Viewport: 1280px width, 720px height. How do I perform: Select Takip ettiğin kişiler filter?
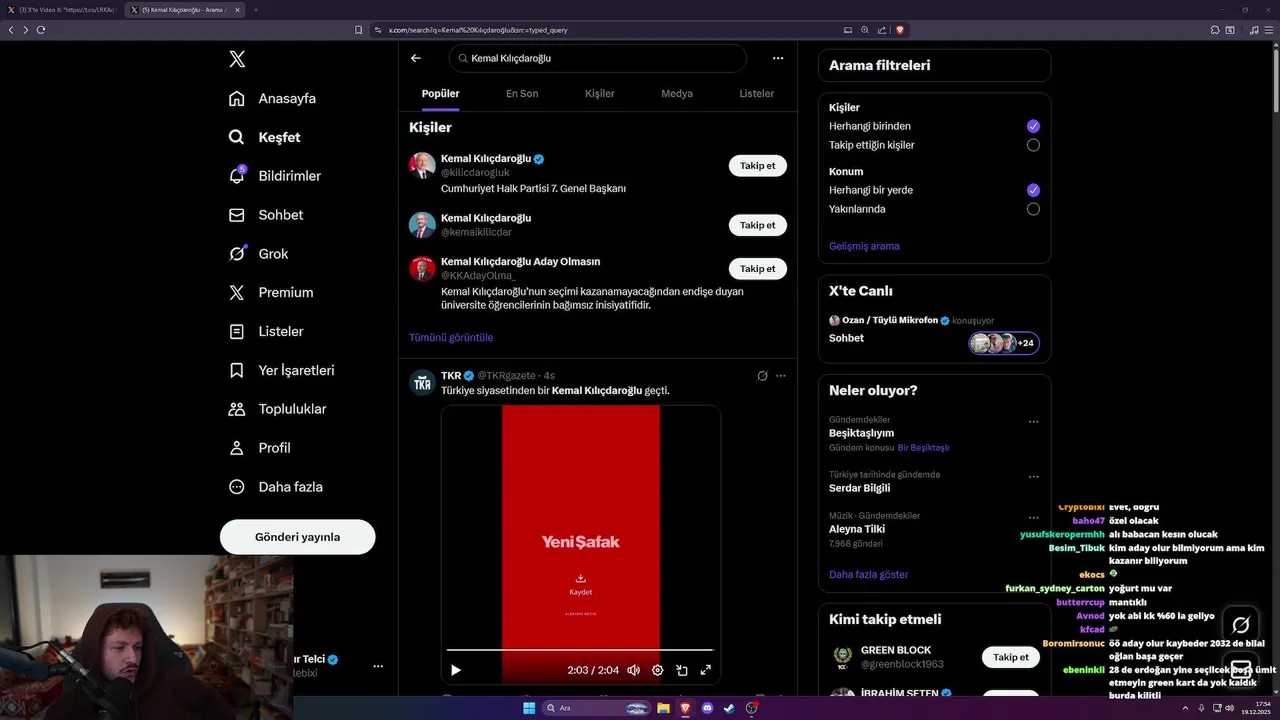pos(1033,145)
